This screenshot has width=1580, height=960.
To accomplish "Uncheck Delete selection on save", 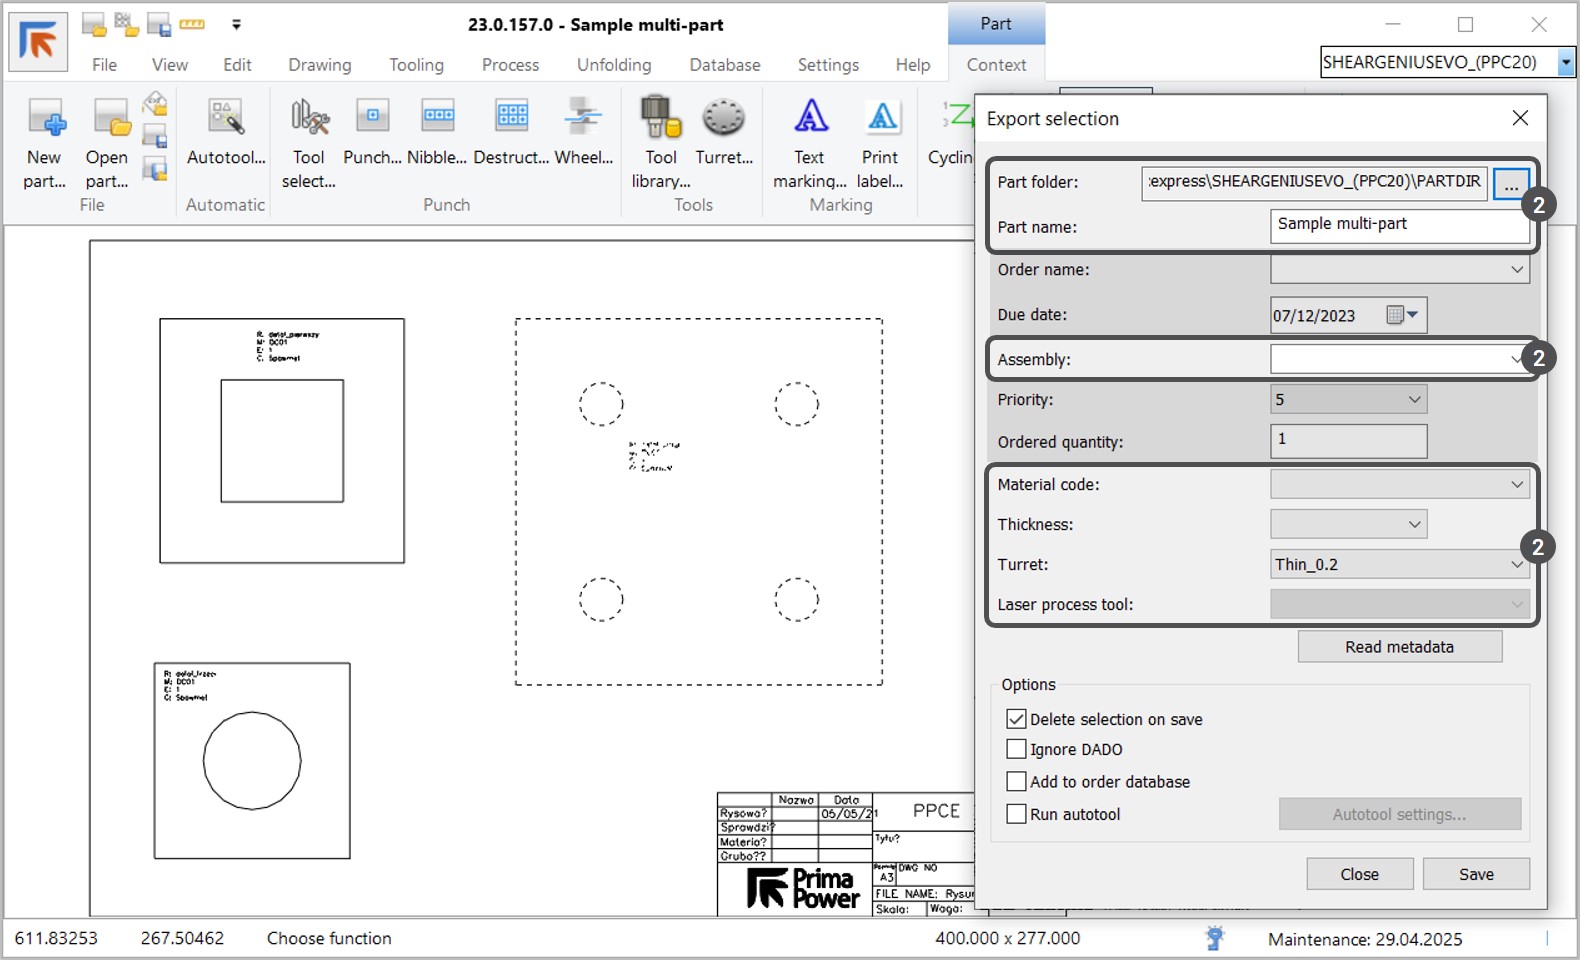I will point(1016,719).
